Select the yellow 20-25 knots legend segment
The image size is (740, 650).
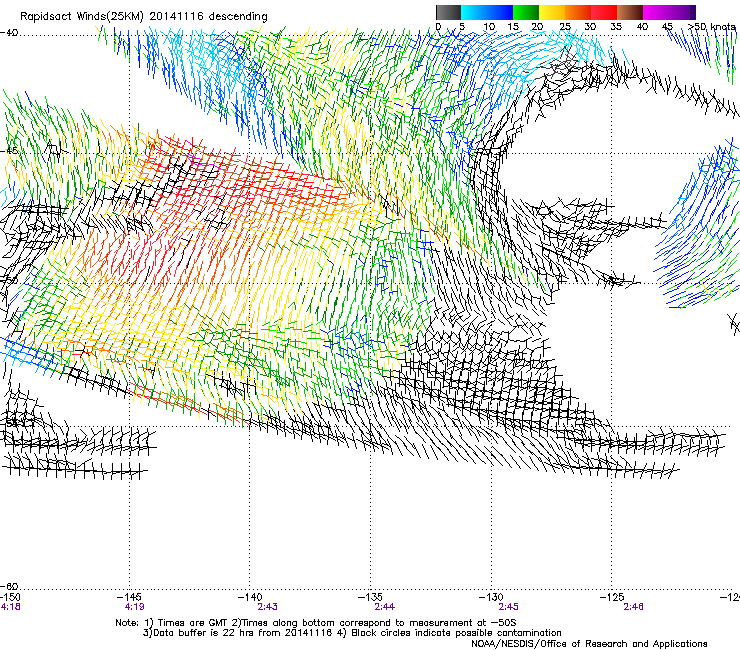pyautogui.click(x=552, y=12)
